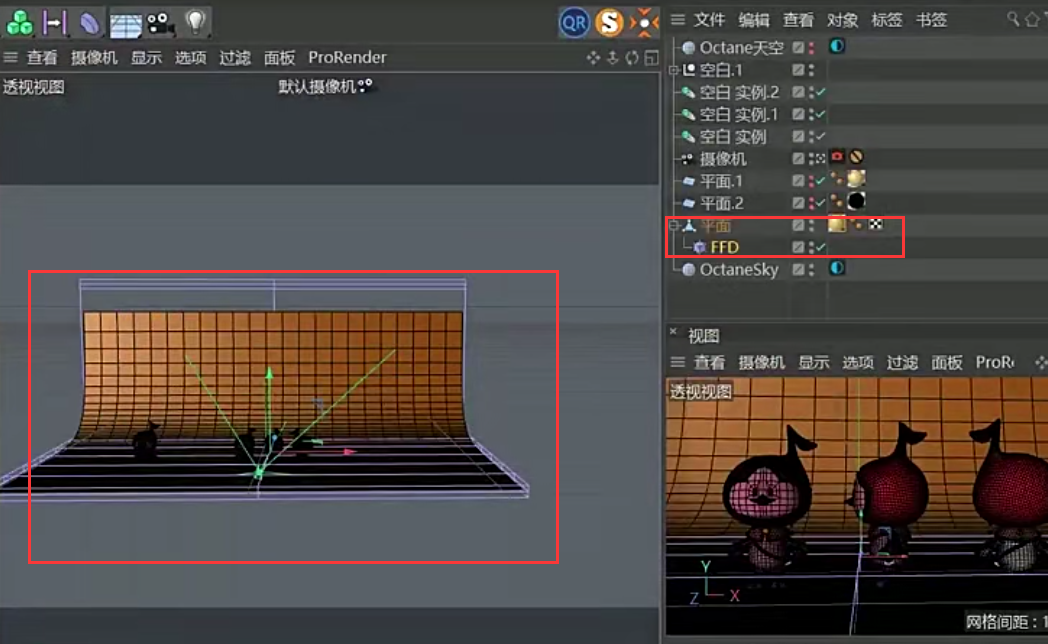This screenshot has height=644, width=1048.
Task: Collapse the 平面 object tree node
Action: click(x=674, y=226)
